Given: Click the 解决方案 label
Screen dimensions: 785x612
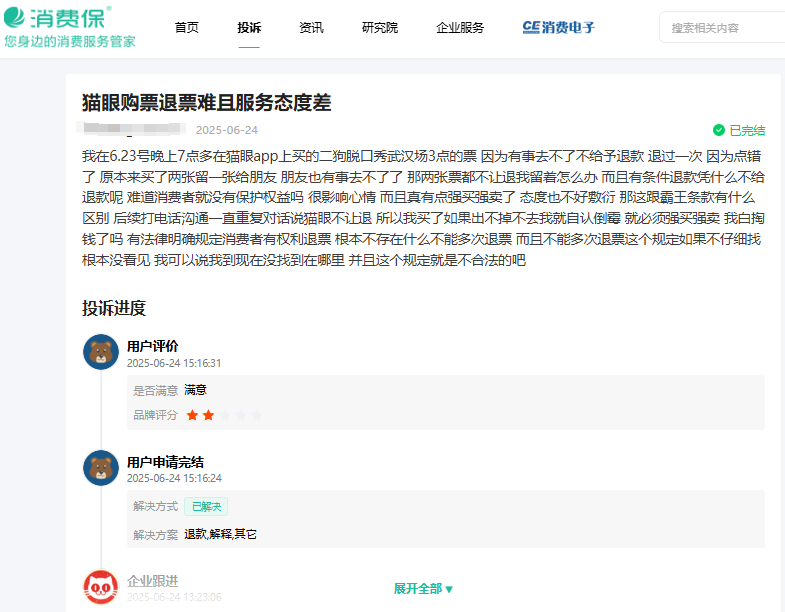Looking at the screenshot, I should (155, 535).
